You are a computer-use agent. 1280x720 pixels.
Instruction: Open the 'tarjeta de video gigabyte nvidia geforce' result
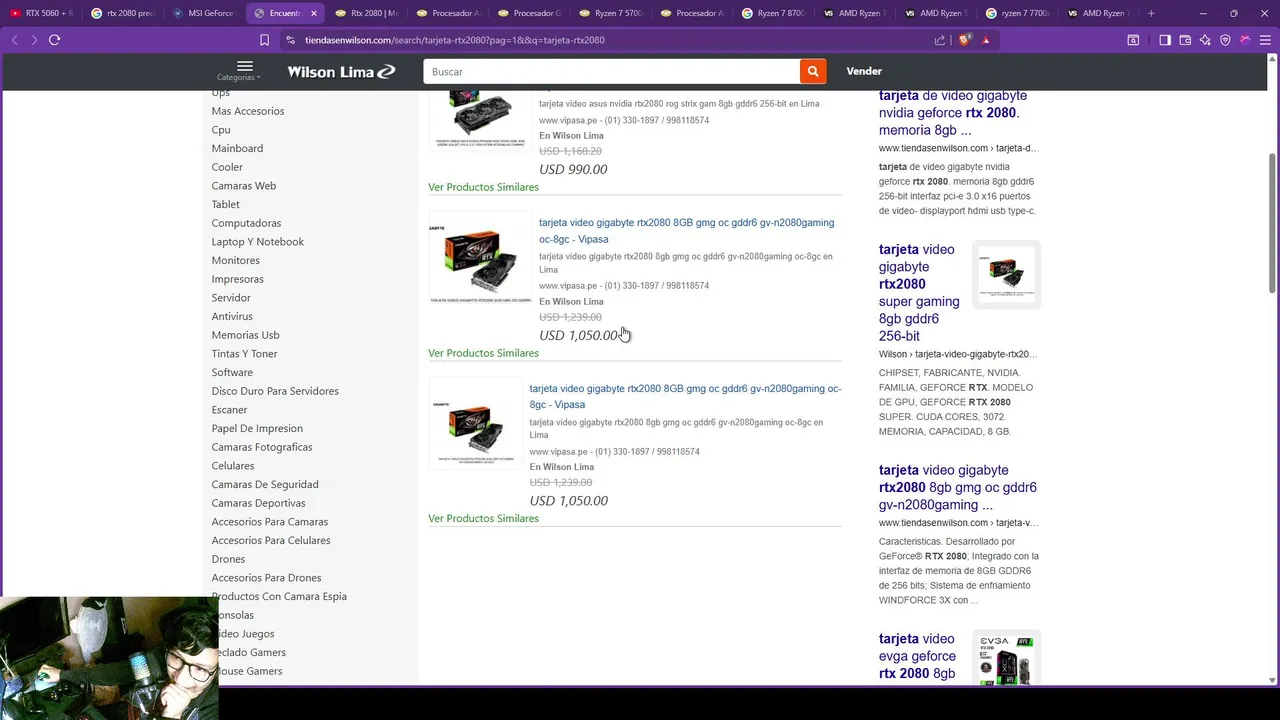click(953, 113)
